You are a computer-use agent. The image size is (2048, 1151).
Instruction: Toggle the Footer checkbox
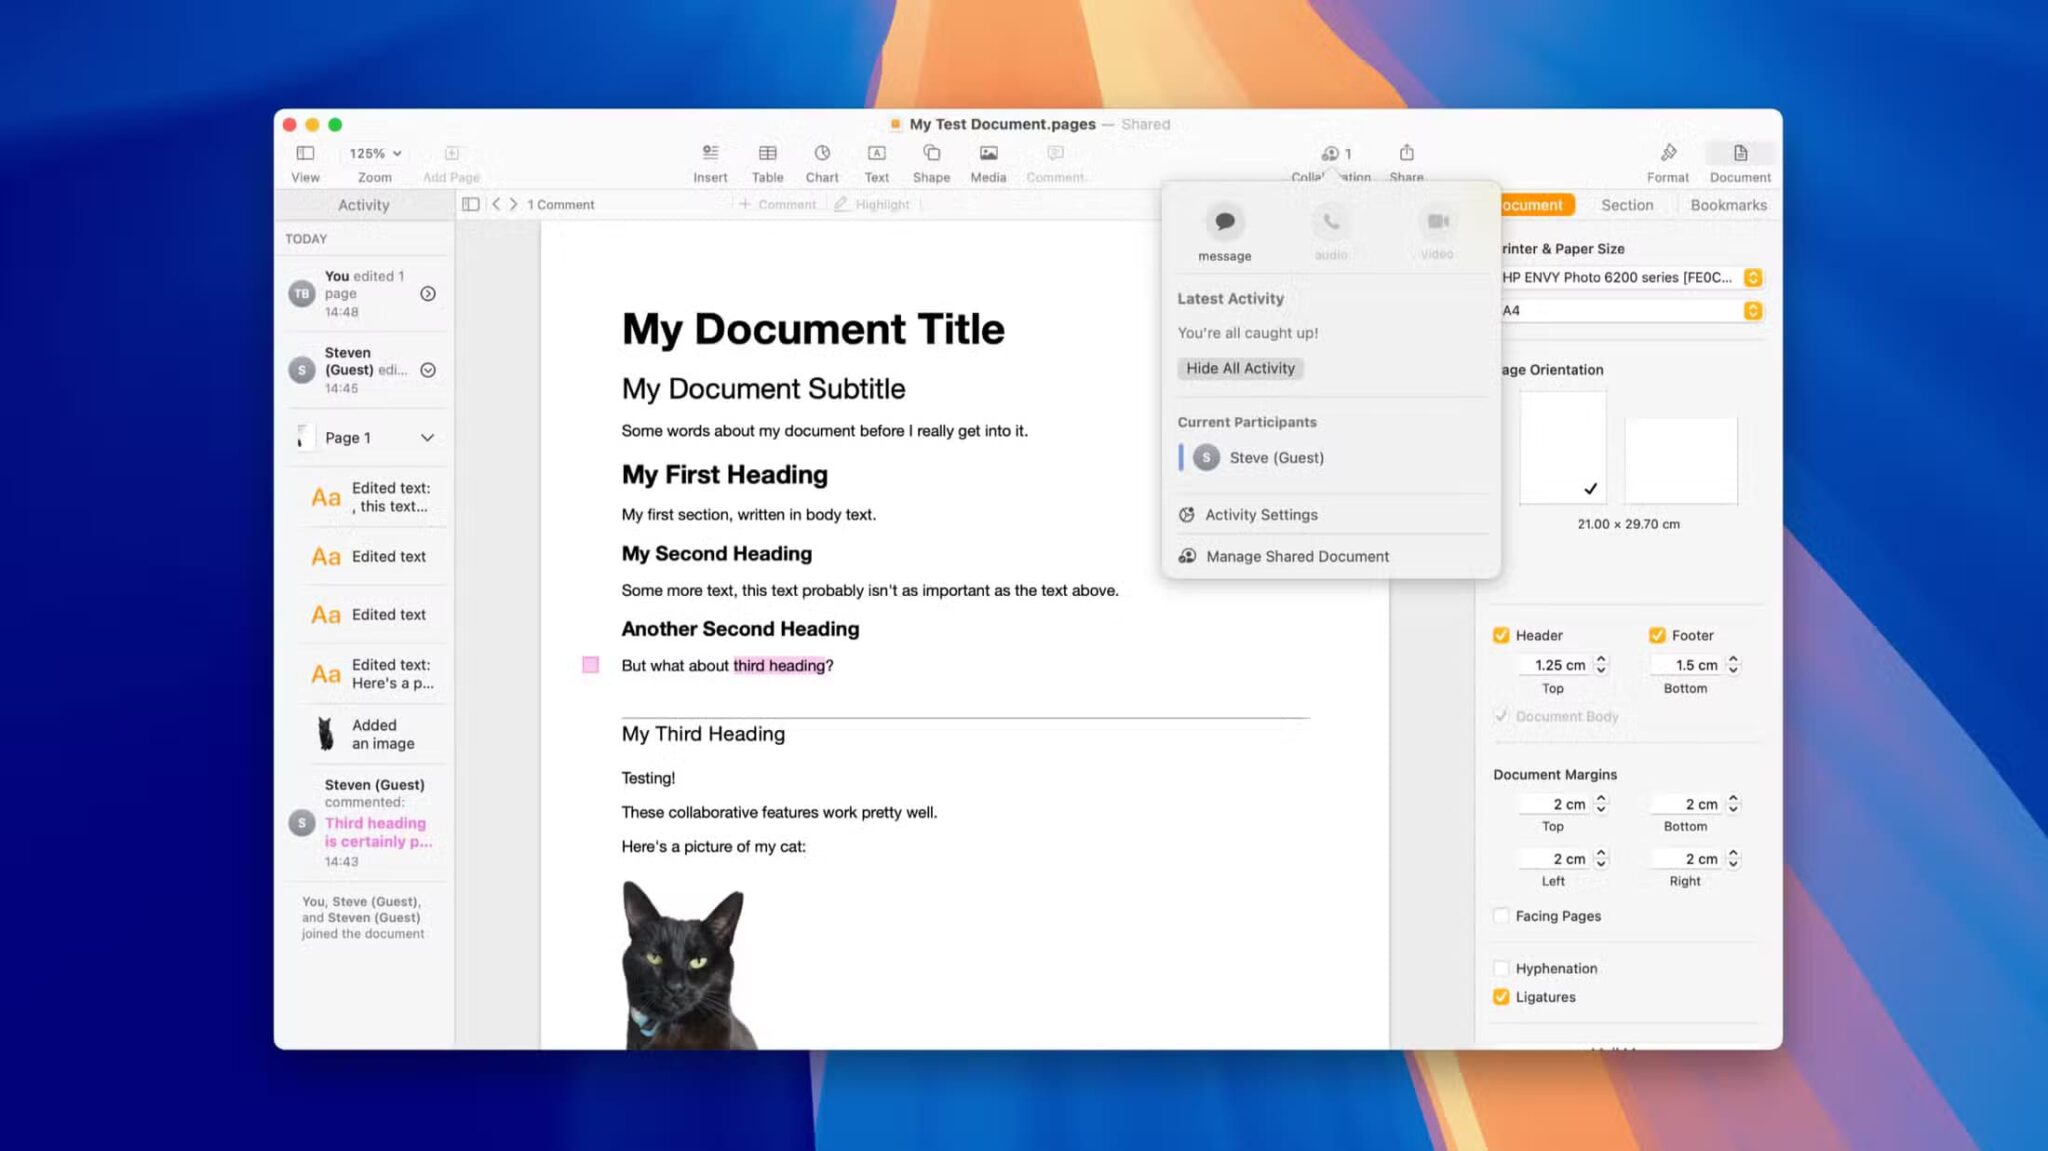[1657, 635]
